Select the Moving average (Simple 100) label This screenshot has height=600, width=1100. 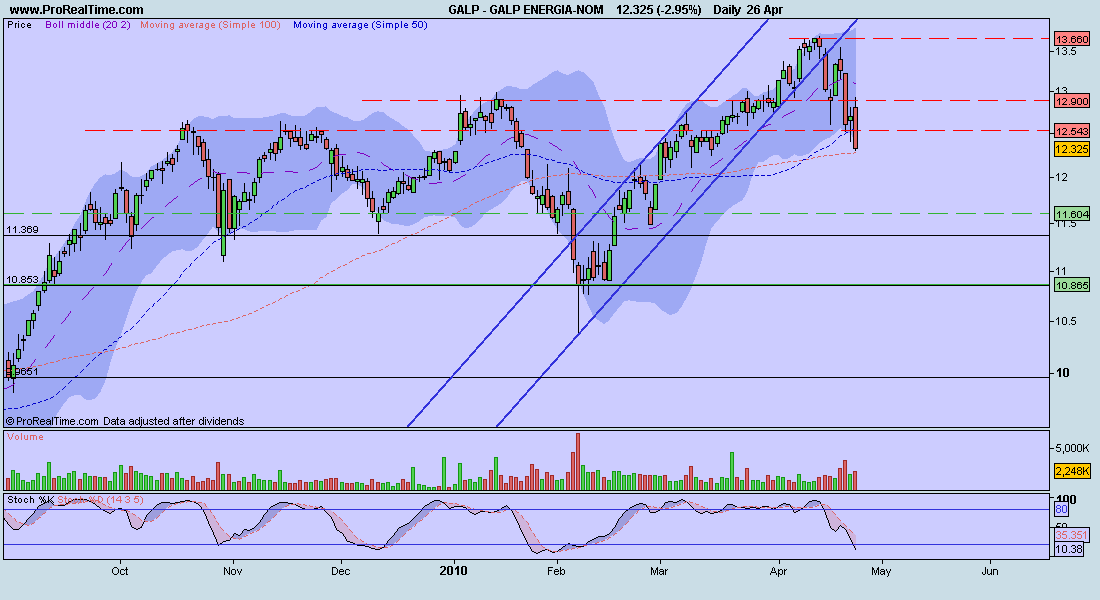(210, 25)
